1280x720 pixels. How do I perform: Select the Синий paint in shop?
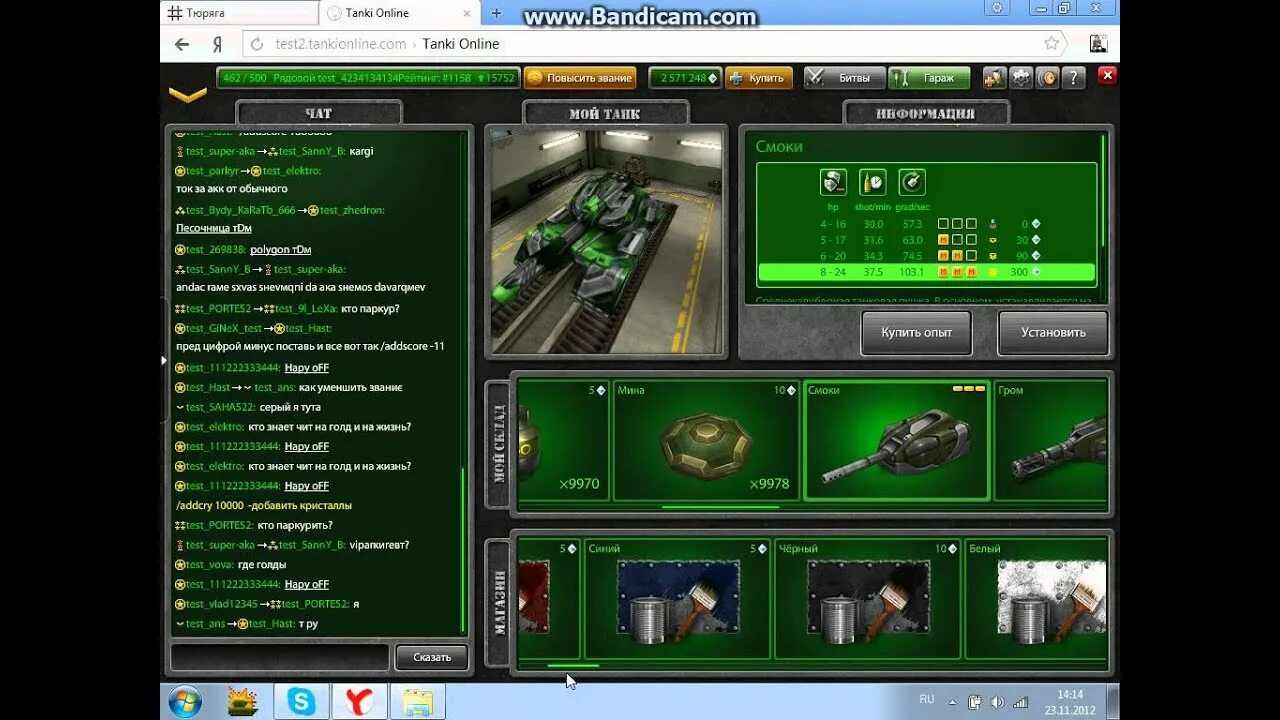[676, 600]
